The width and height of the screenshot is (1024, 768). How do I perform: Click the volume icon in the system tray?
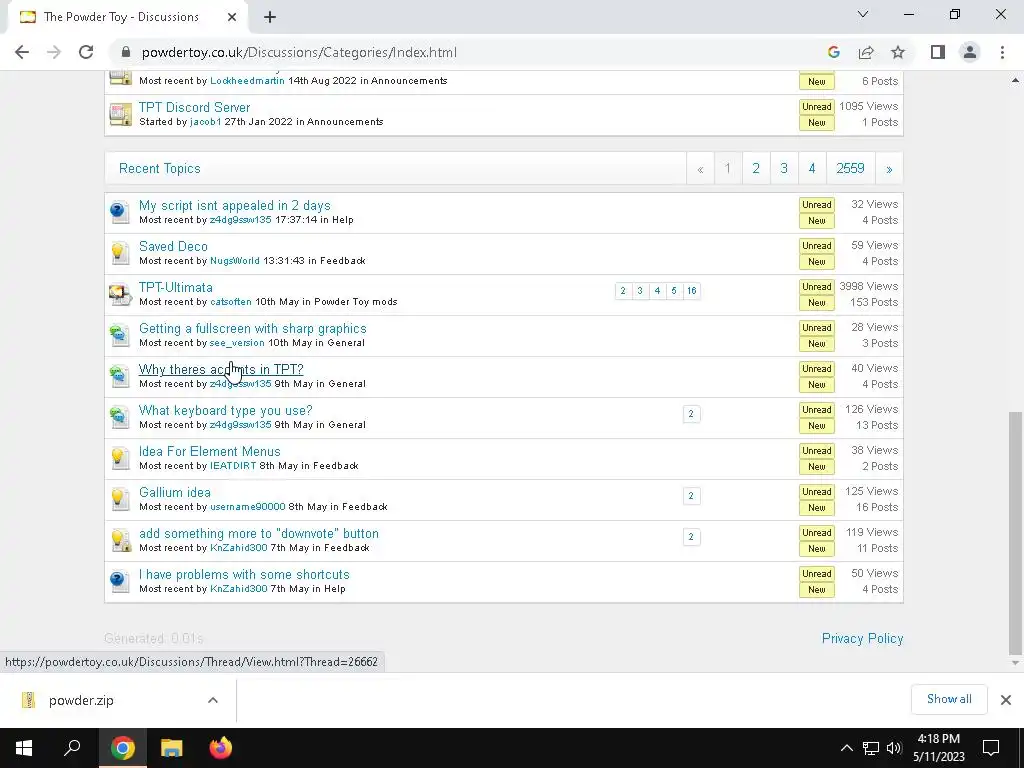894,748
